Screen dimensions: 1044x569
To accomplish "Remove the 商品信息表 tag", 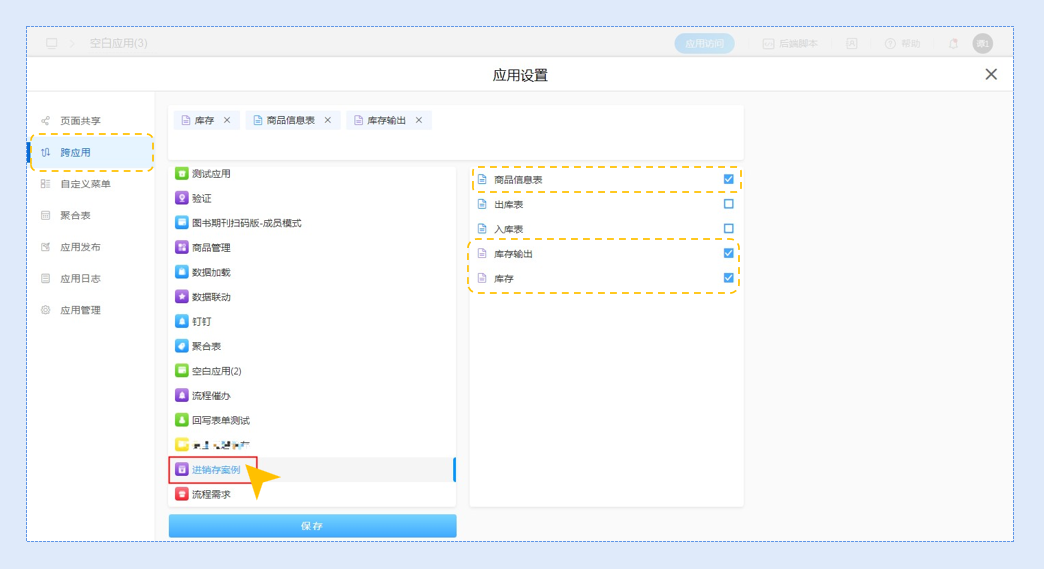I will [328, 120].
